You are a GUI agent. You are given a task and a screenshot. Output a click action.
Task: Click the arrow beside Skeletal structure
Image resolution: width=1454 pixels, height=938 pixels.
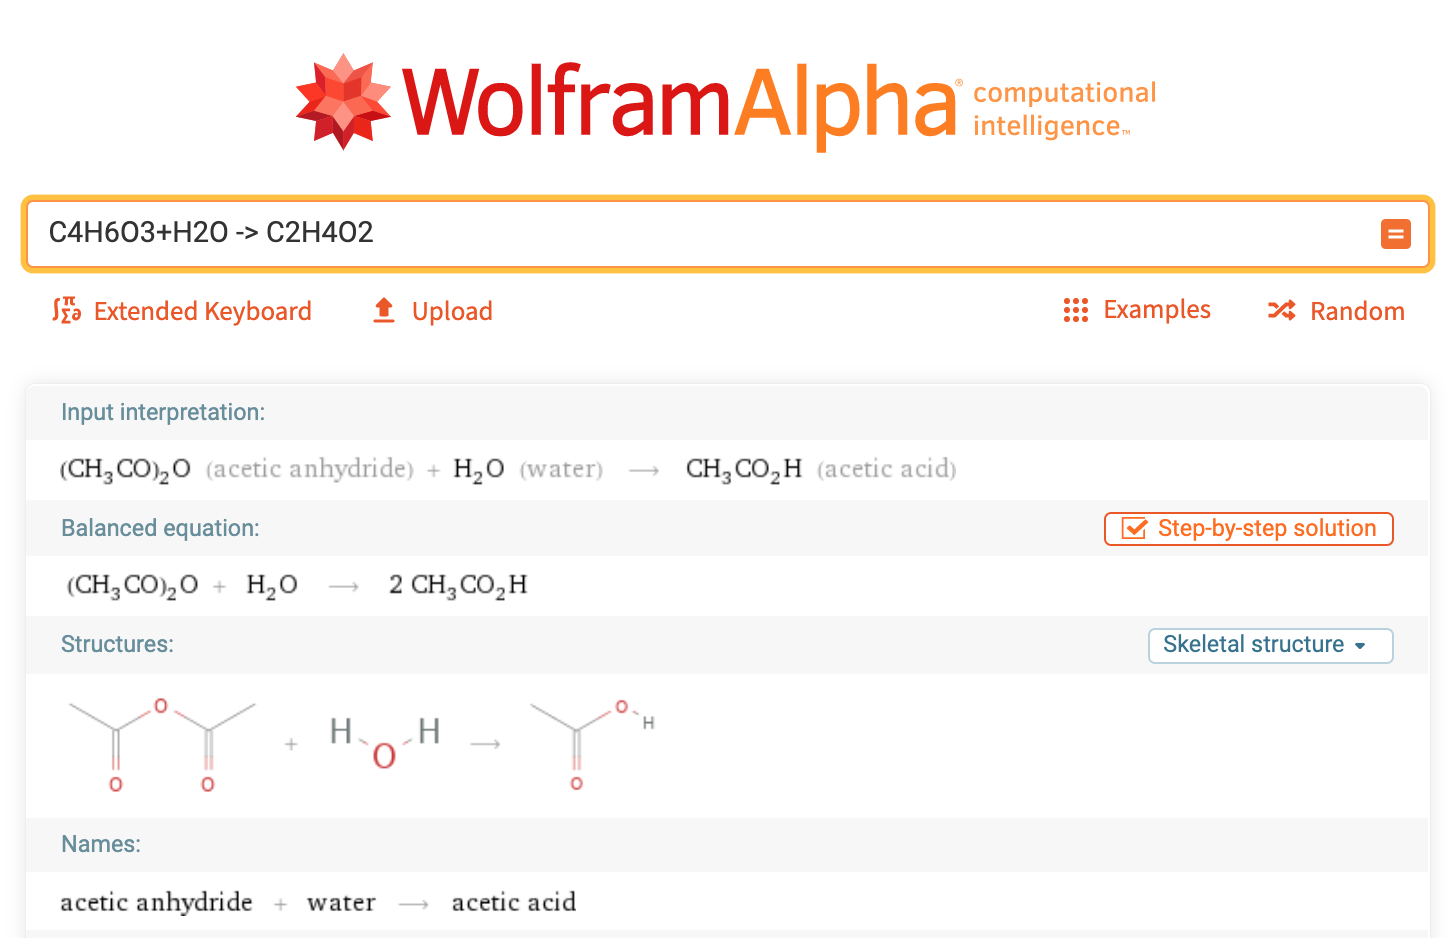(x=1360, y=646)
